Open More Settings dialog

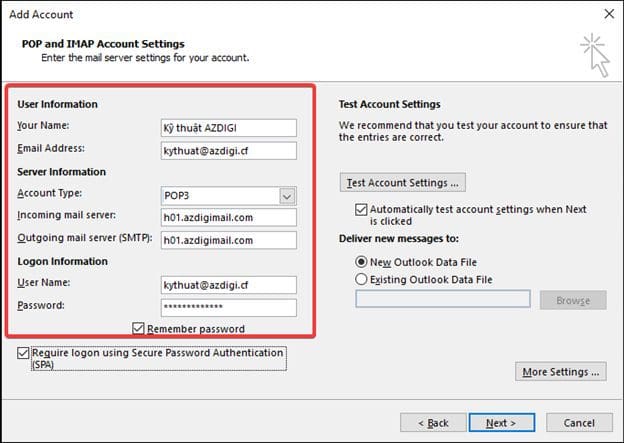coord(561,372)
